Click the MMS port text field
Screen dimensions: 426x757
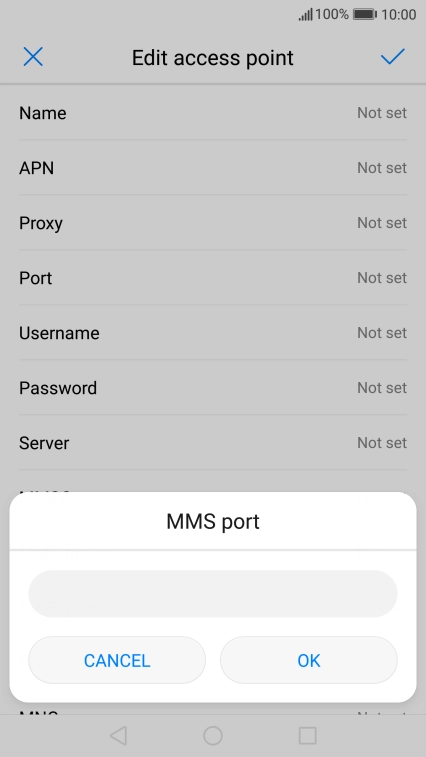(x=213, y=593)
